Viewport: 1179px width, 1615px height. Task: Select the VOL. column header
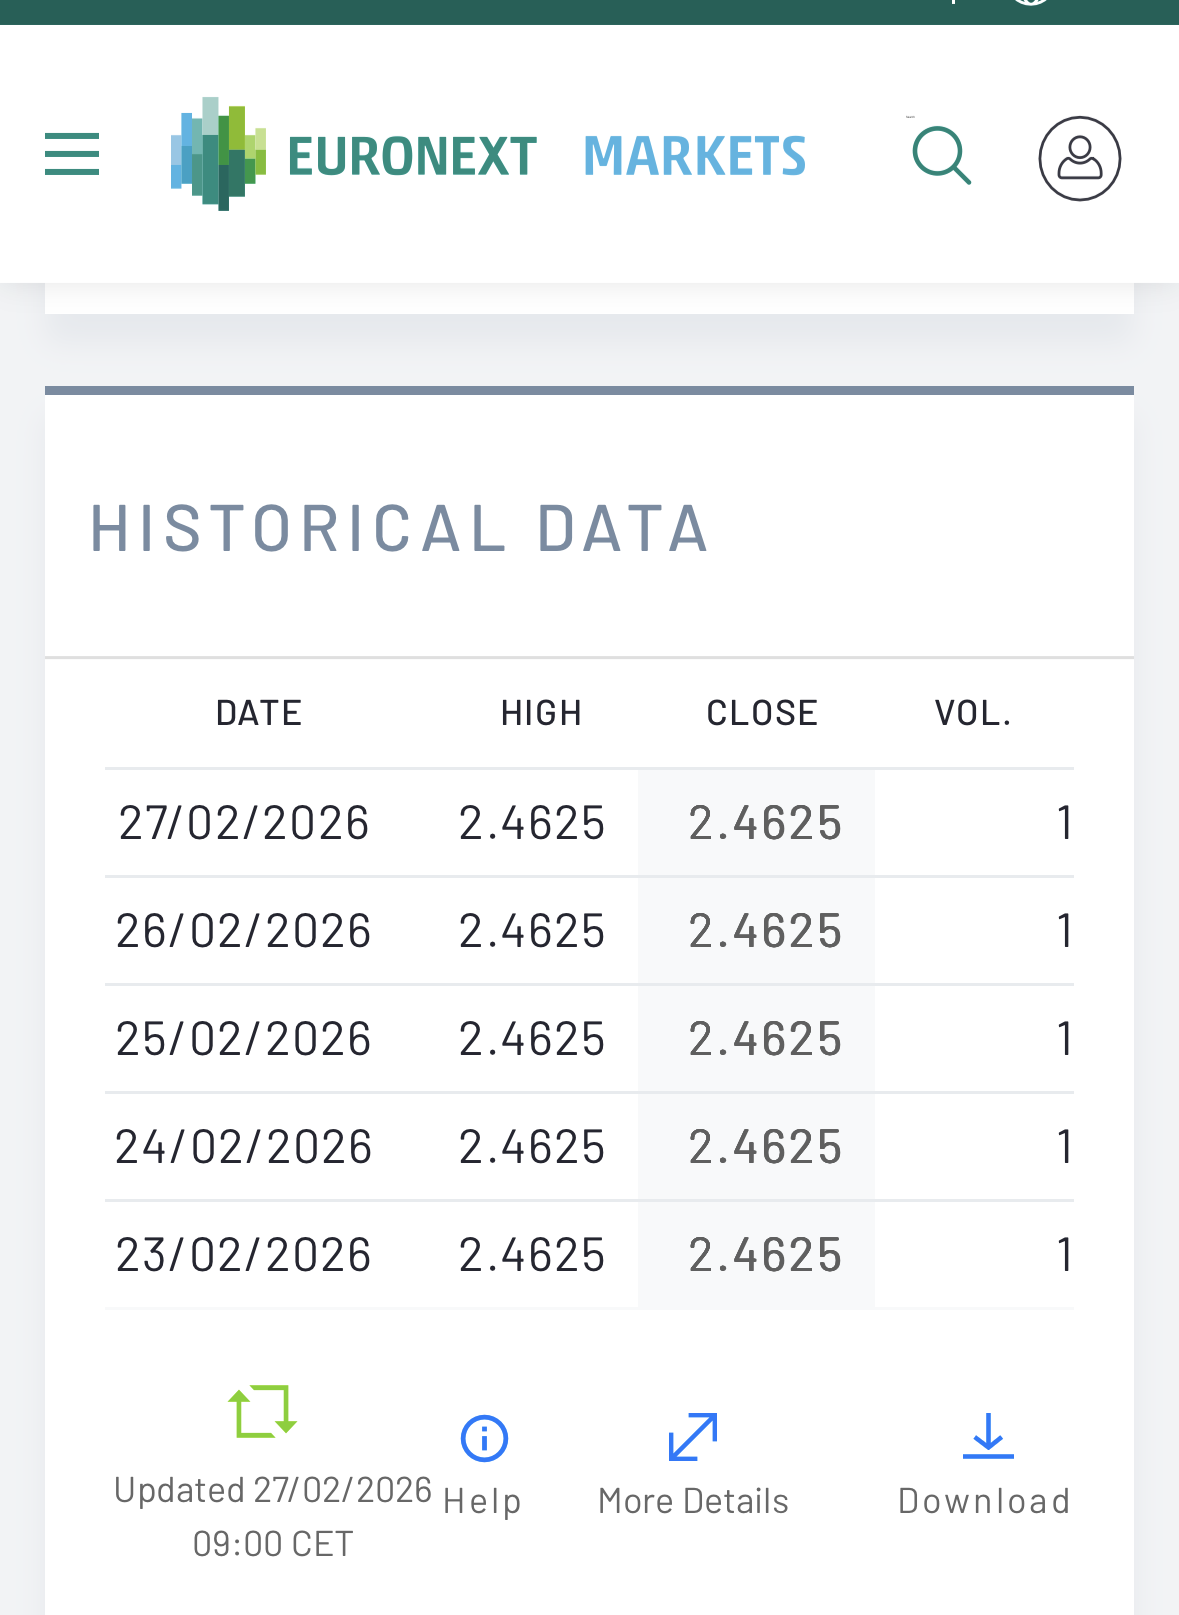tap(973, 713)
